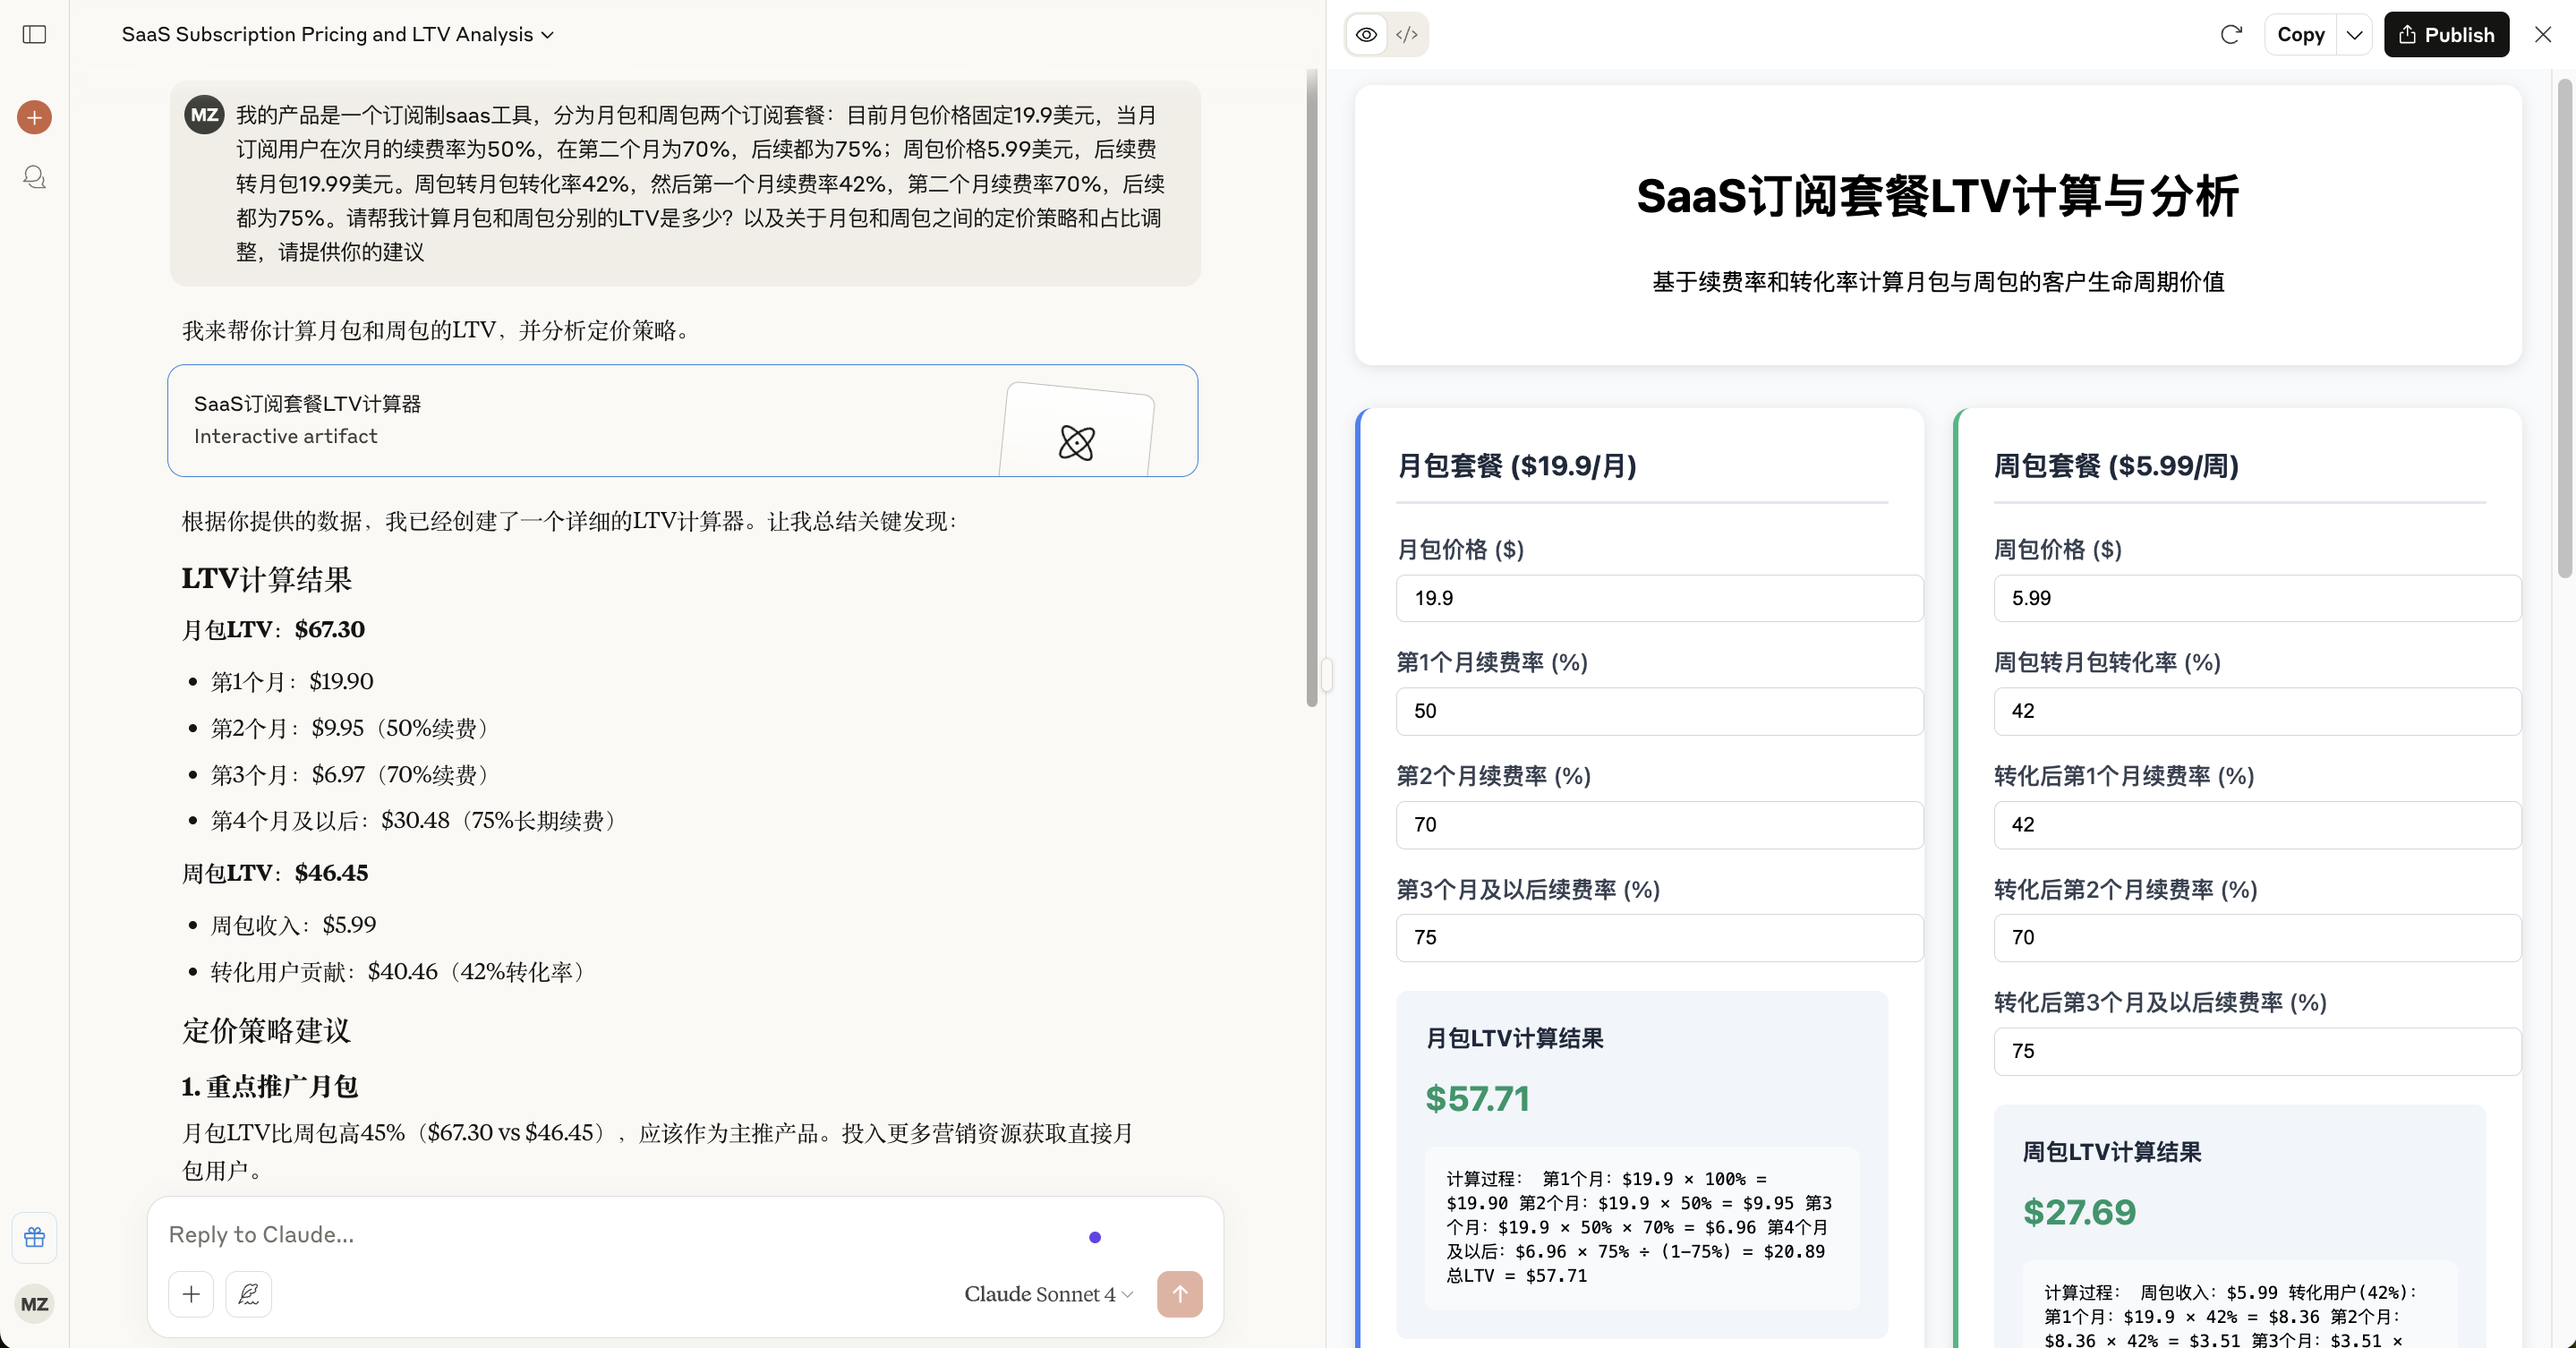Click the Reply to Claude message field
Screen dimensions: 2576x1348
[x=620, y=1234]
